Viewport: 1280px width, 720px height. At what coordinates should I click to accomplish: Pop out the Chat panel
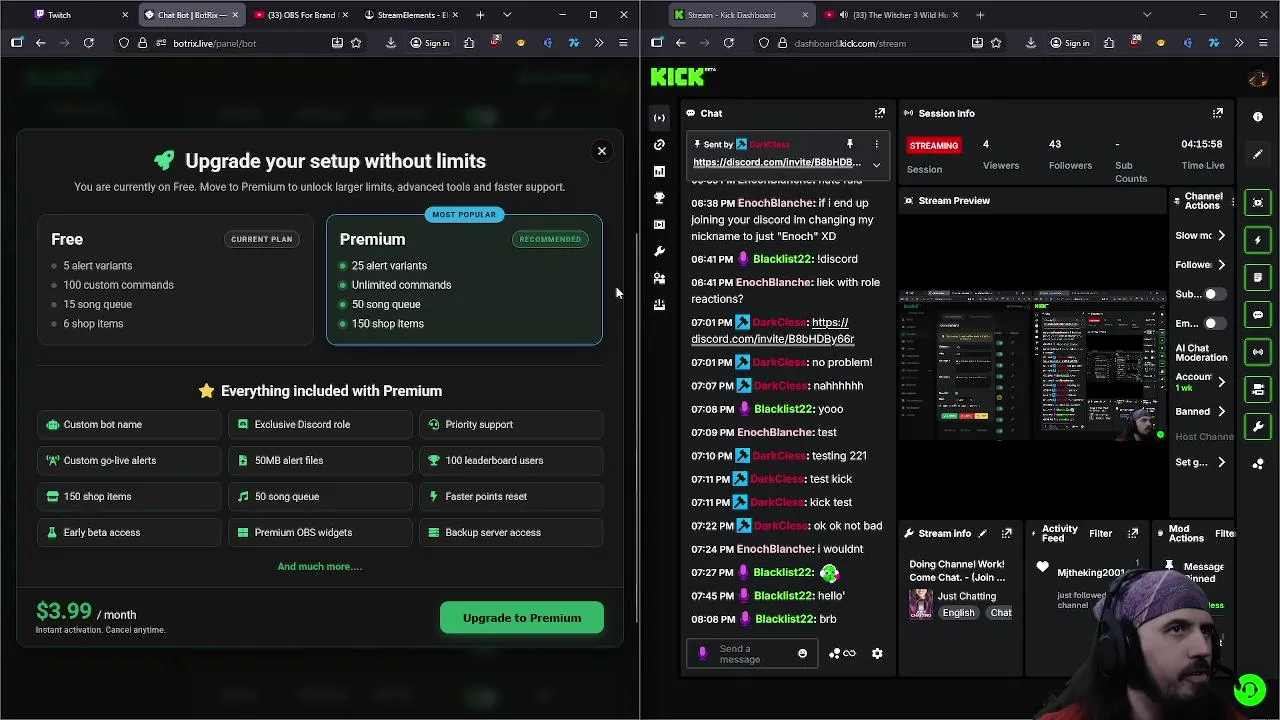click(880, 113)
